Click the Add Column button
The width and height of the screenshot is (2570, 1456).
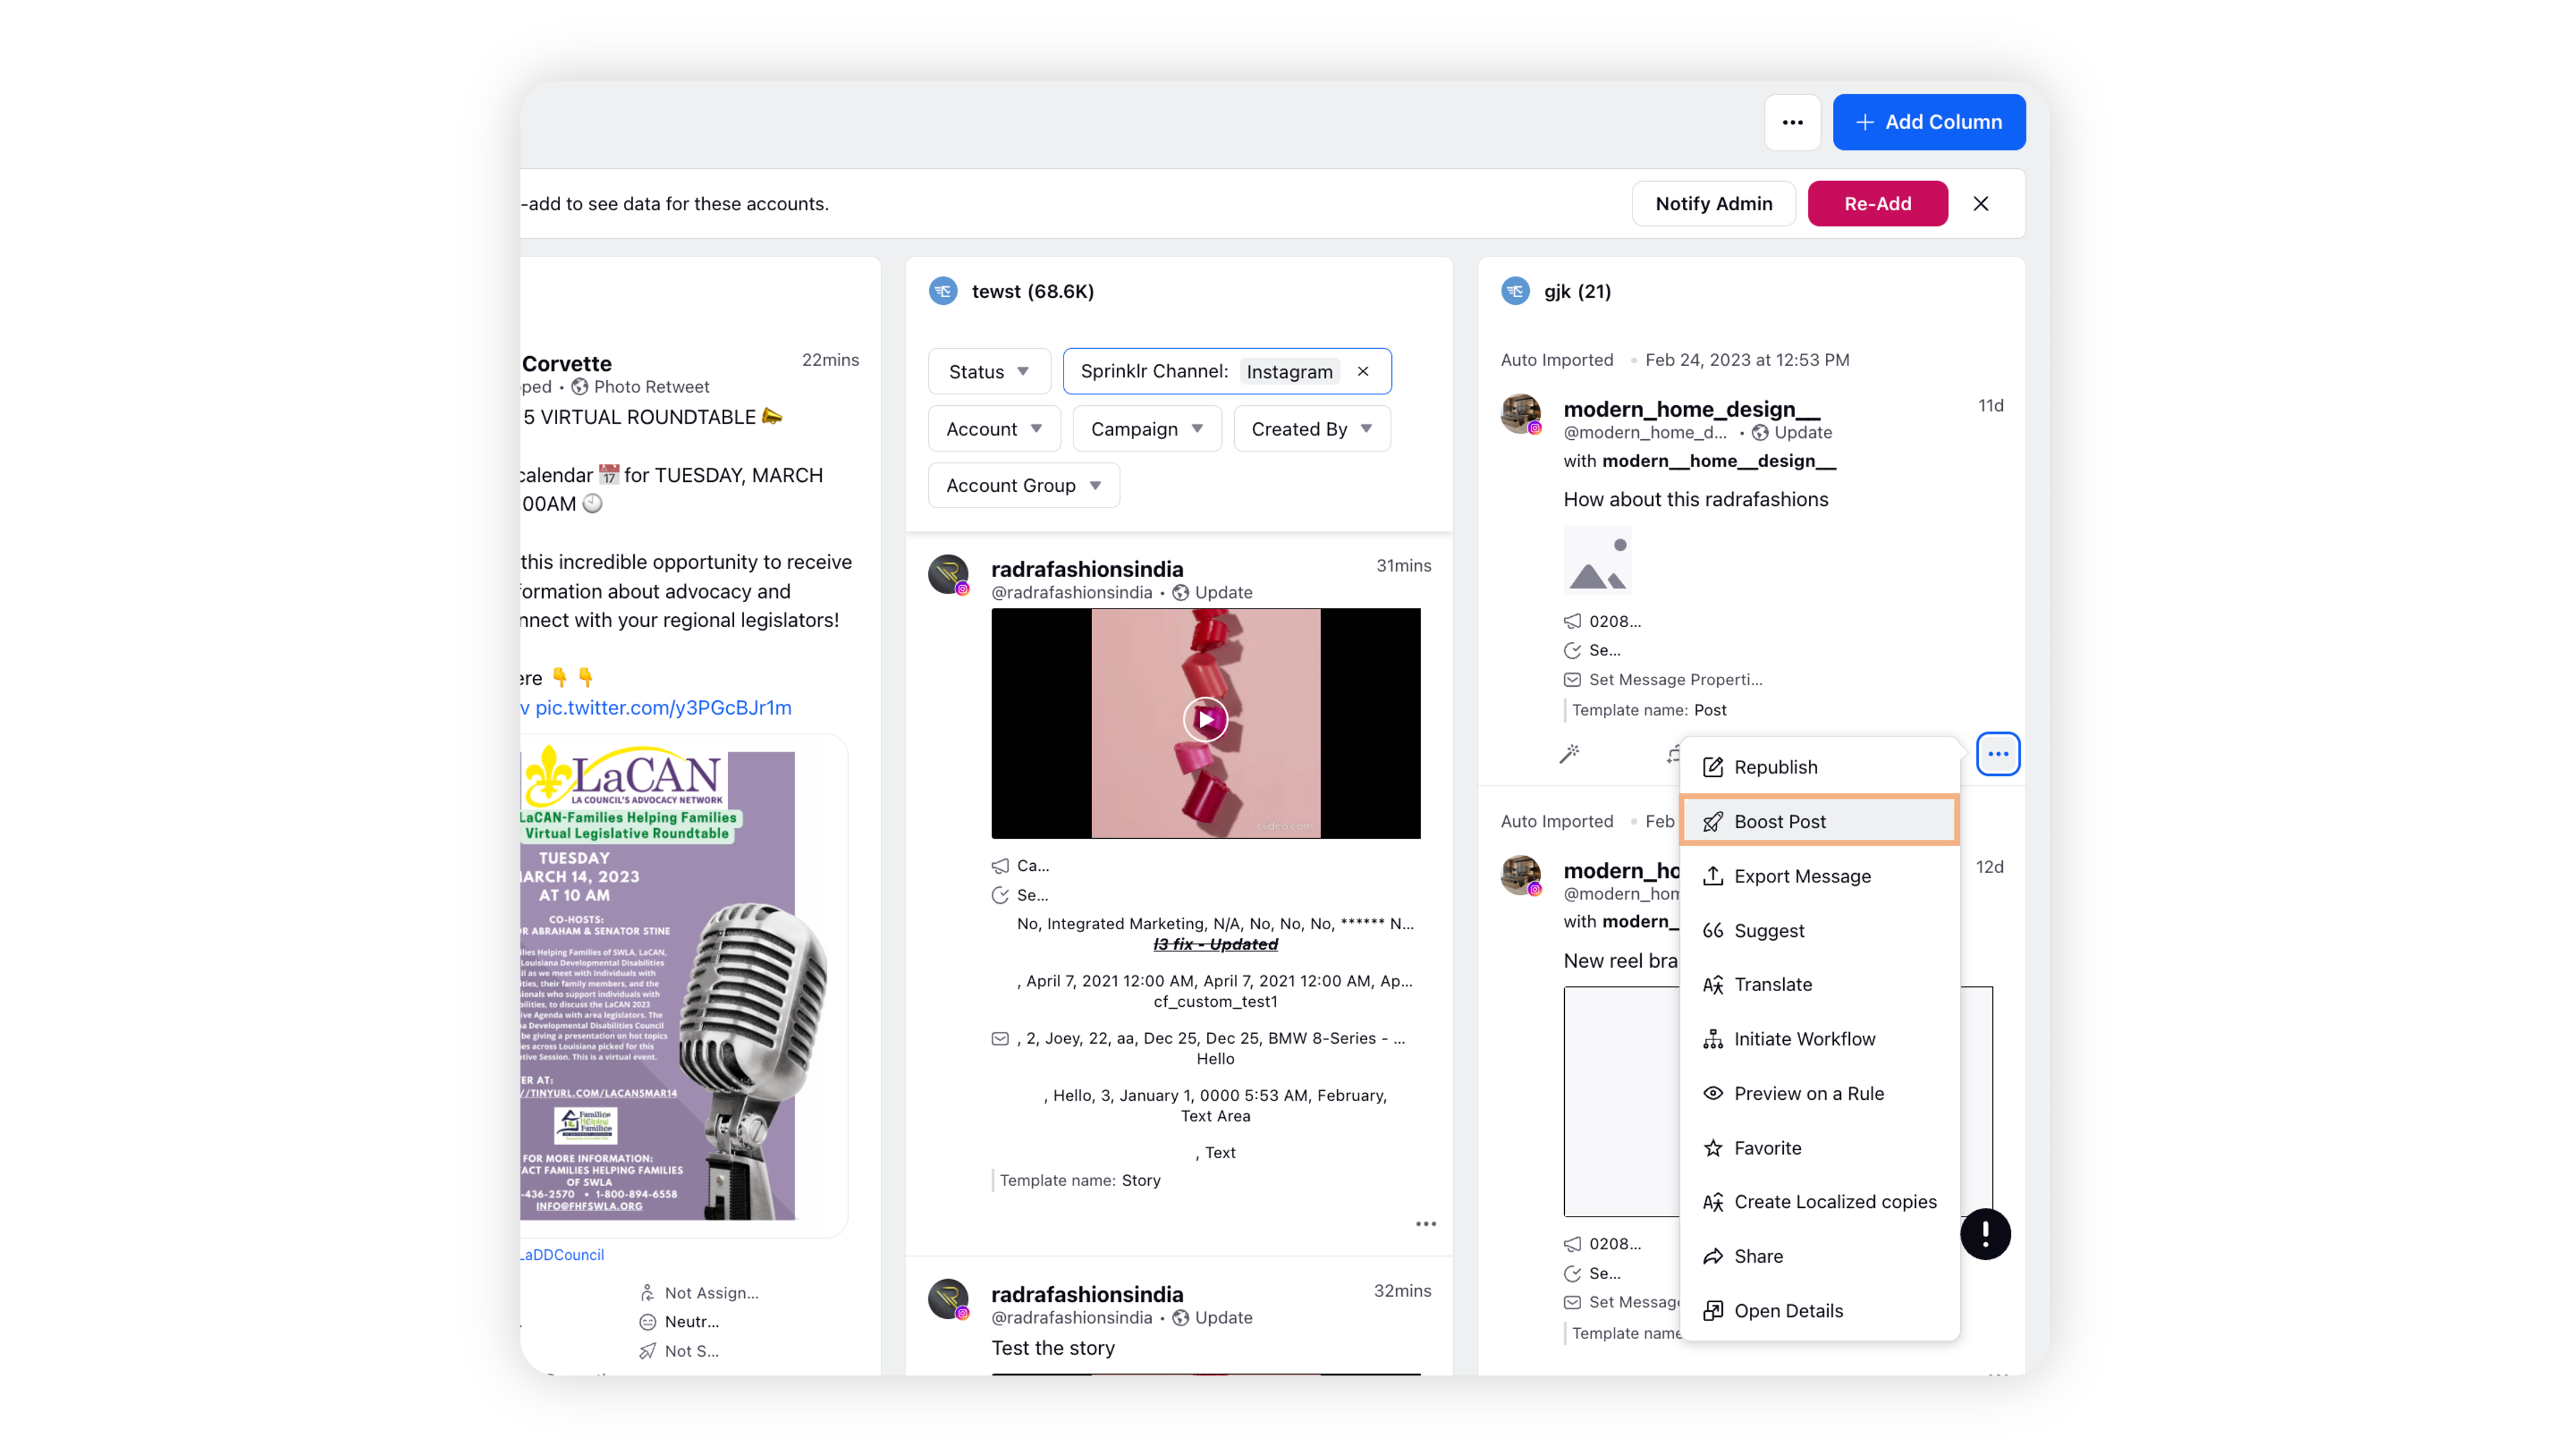pyautogui.click(x=1928, y=122)
